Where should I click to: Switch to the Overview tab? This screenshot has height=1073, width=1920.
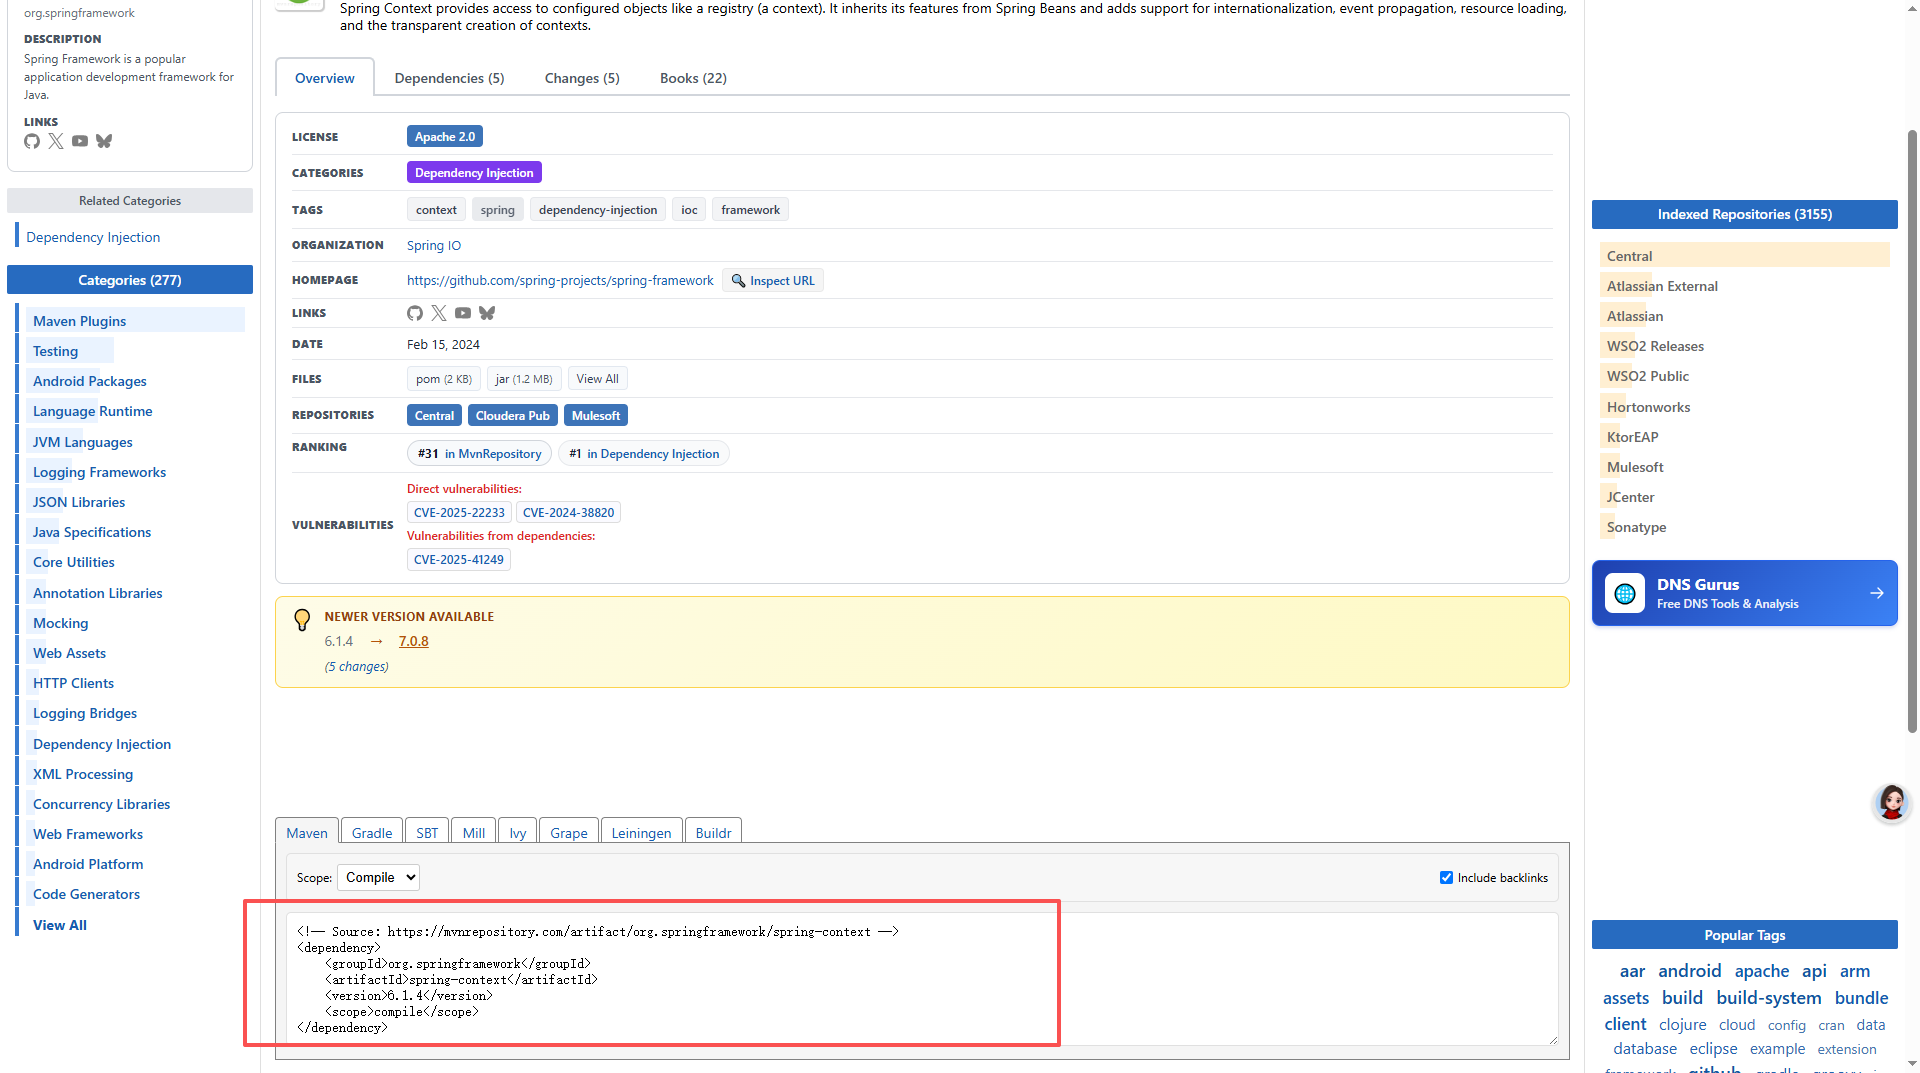(325, 78)
